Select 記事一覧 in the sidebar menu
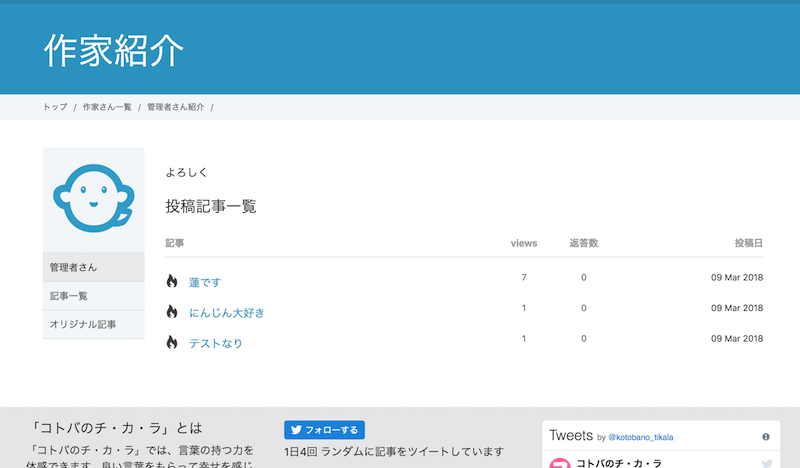Viewport: 800px width, 468px height. [x=94, y=296]
